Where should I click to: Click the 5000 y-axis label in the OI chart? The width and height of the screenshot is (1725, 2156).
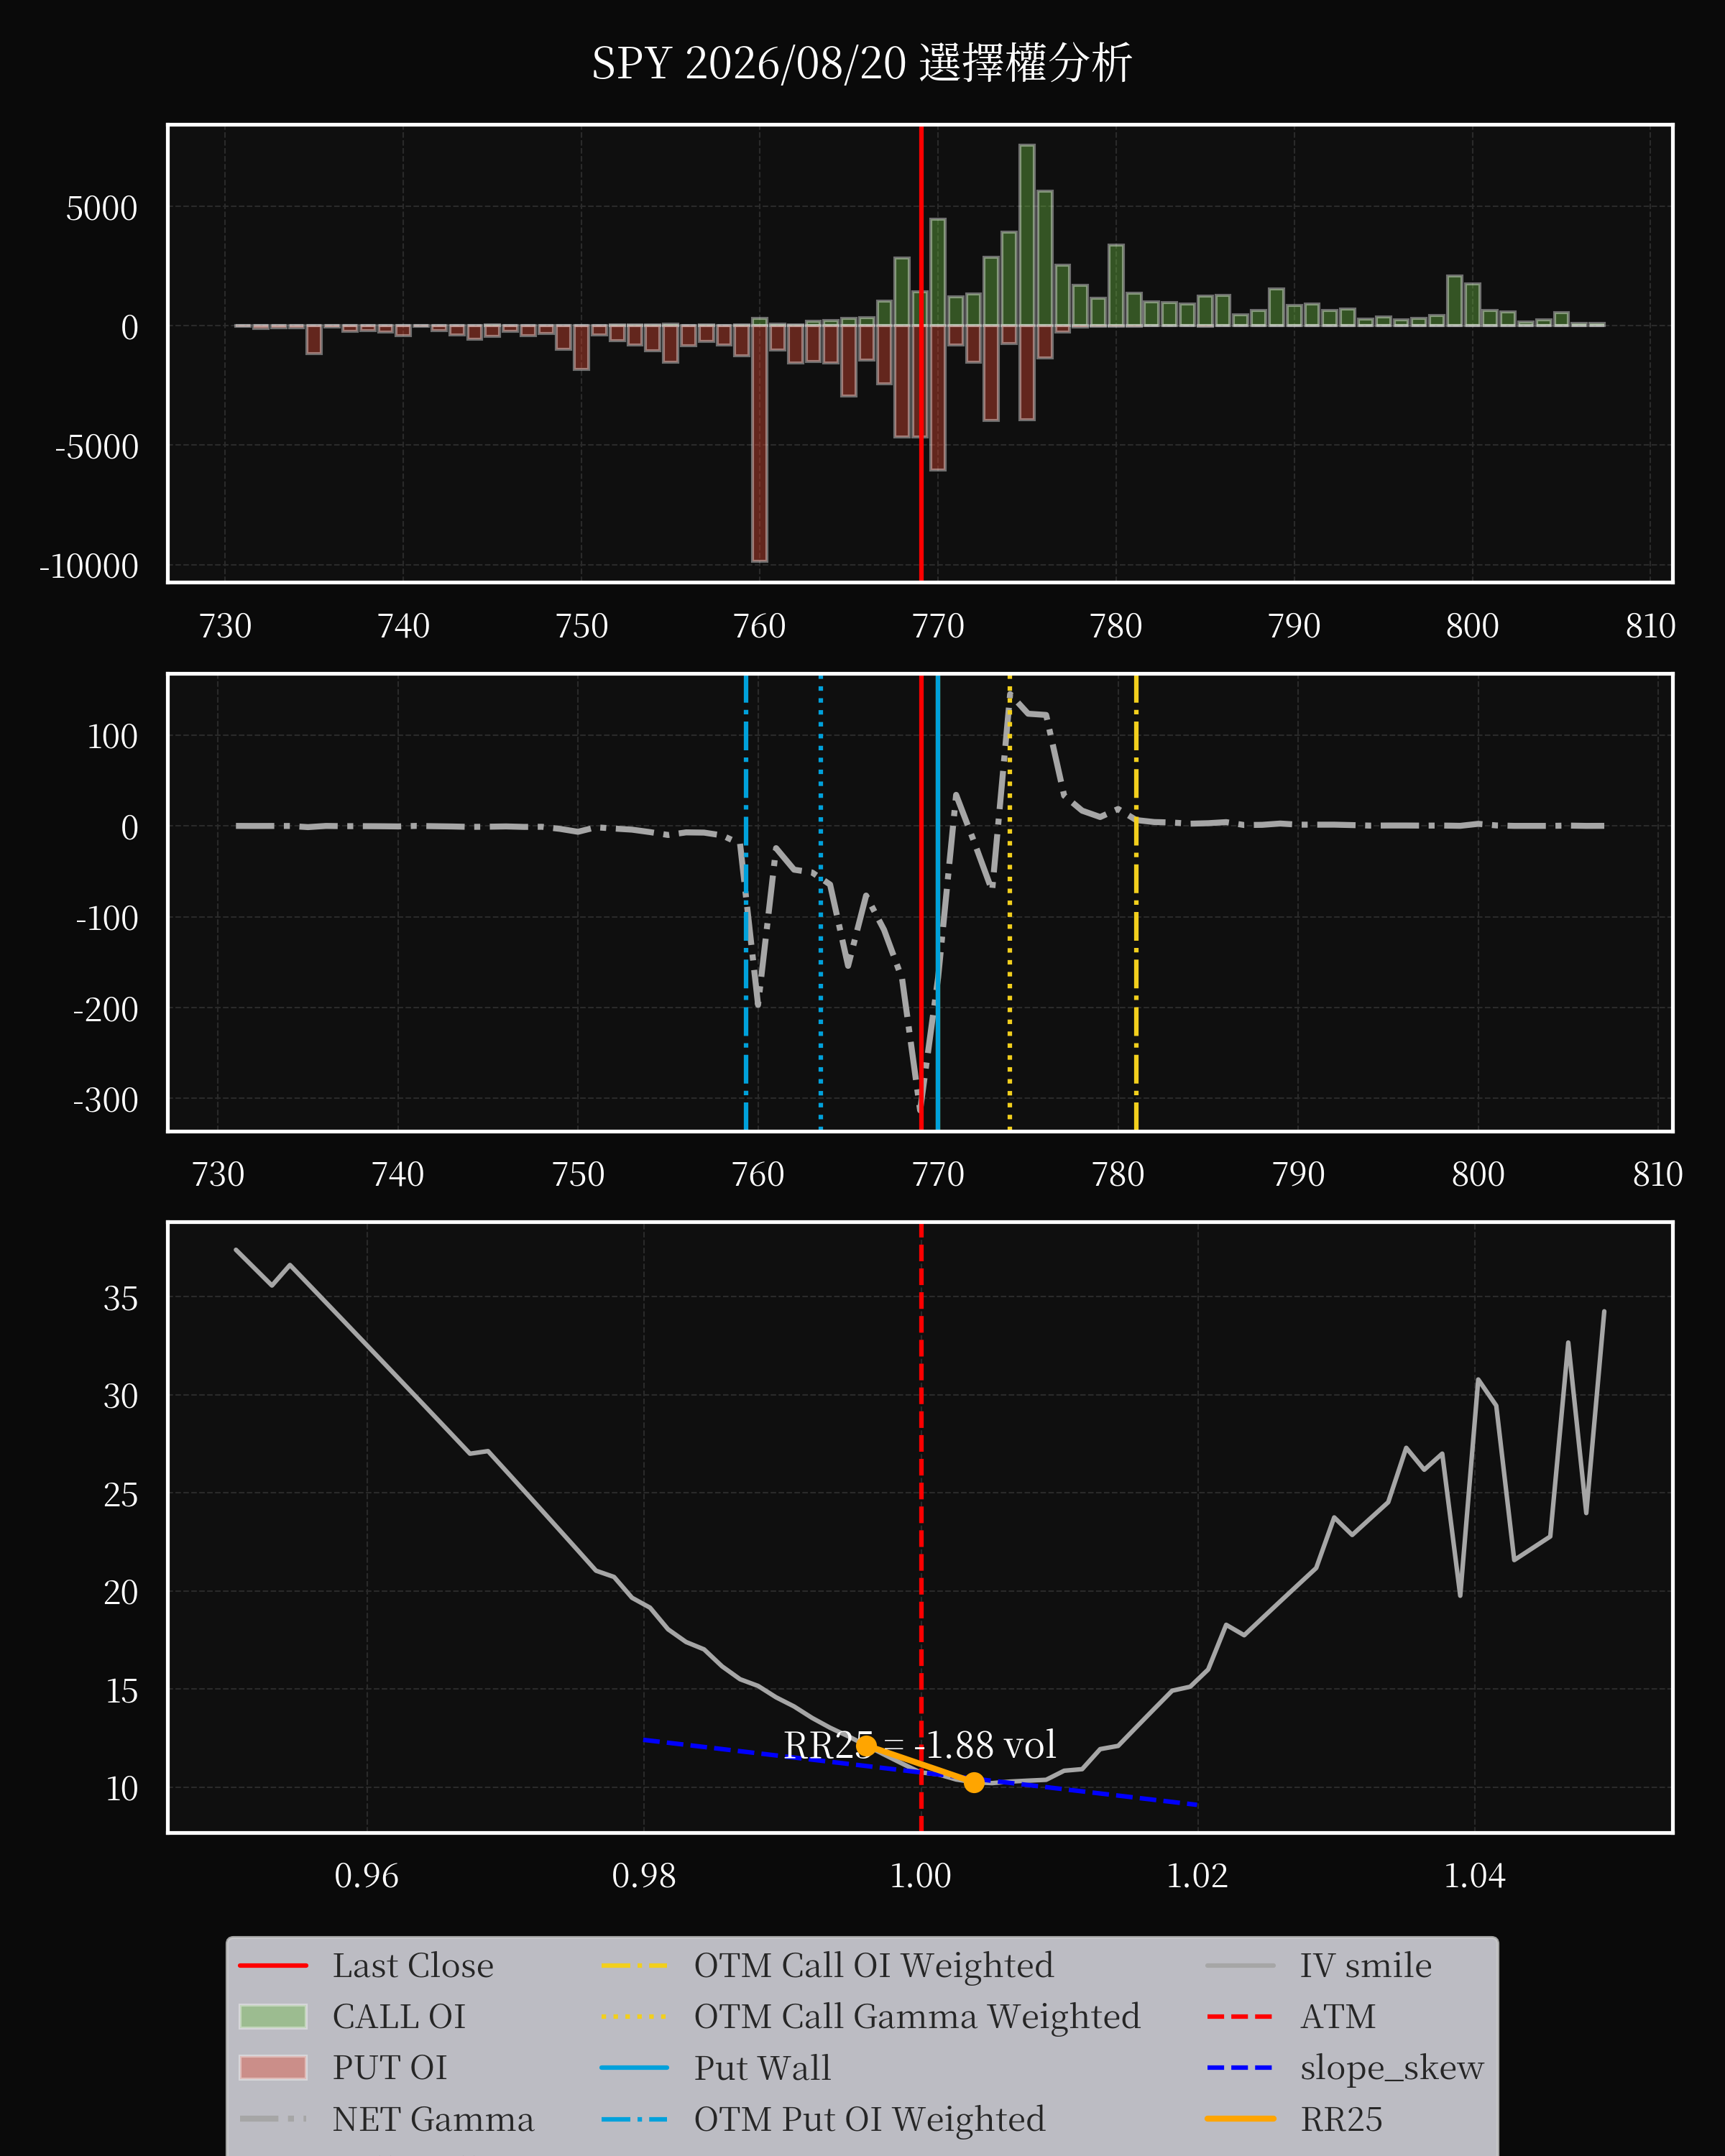(x=101, y=208)
